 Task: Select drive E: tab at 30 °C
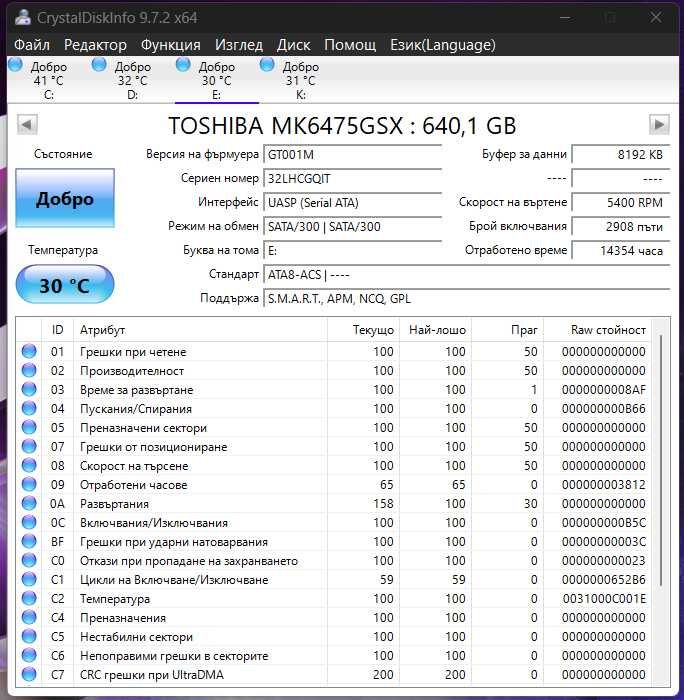click(x=217, y=80)
